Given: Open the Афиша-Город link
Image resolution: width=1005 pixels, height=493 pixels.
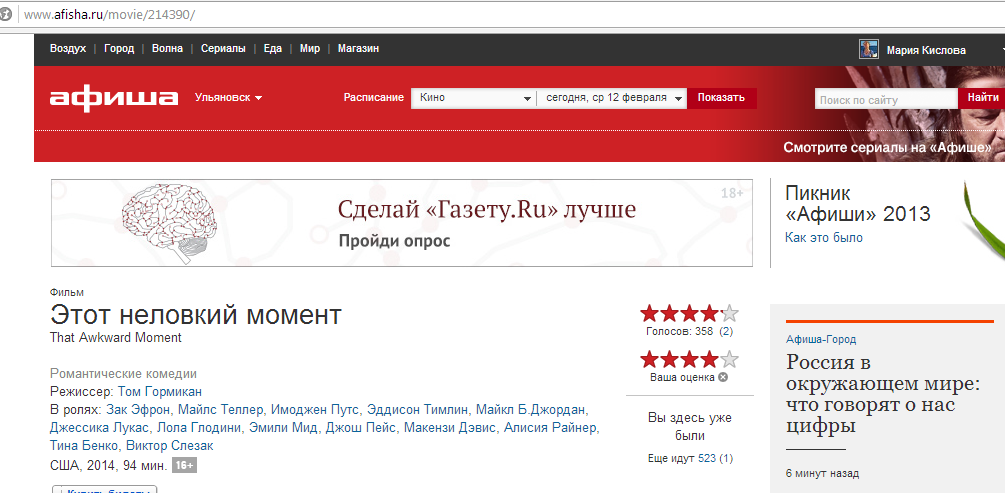Looking at the screenshot, I should click(821, 340).
